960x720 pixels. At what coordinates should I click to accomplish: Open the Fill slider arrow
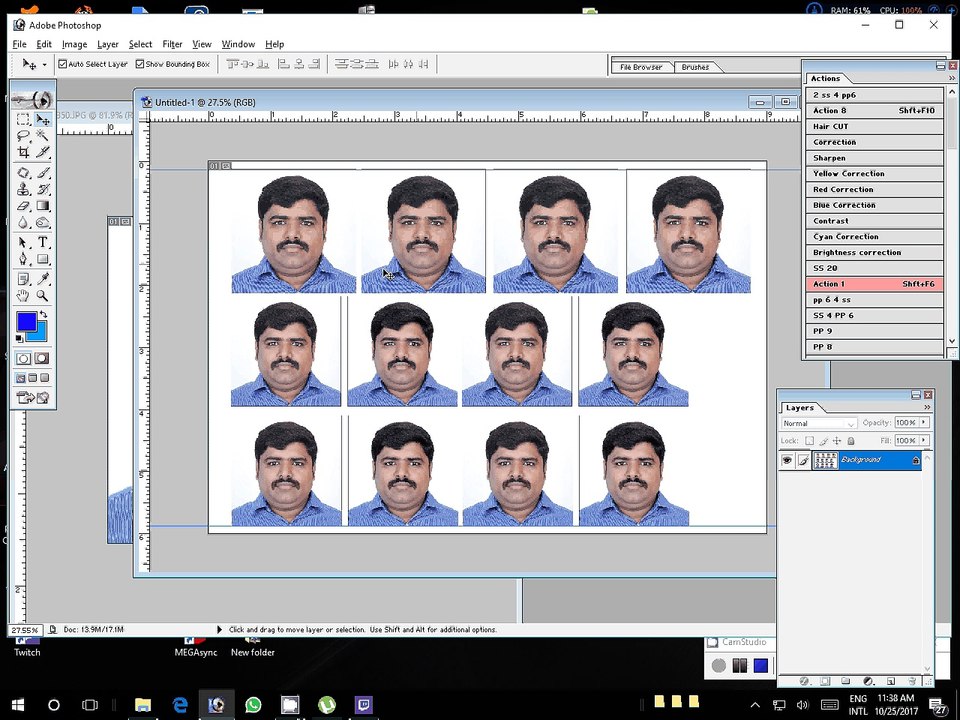(x=924, y=440)
